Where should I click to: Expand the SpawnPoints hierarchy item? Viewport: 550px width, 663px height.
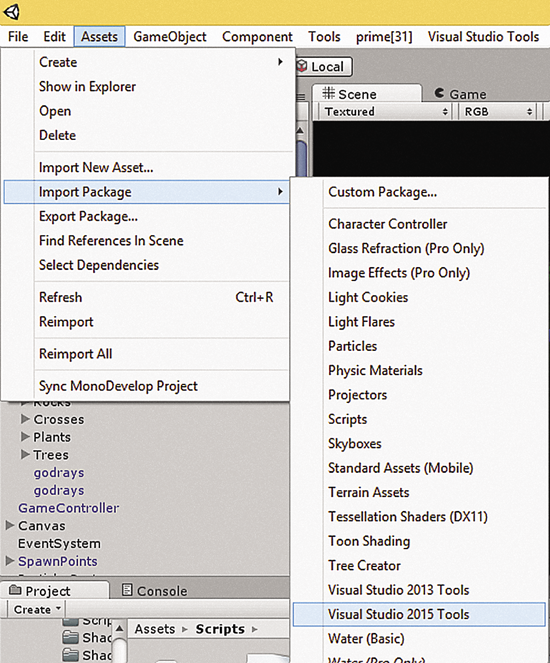pos(10,561)
